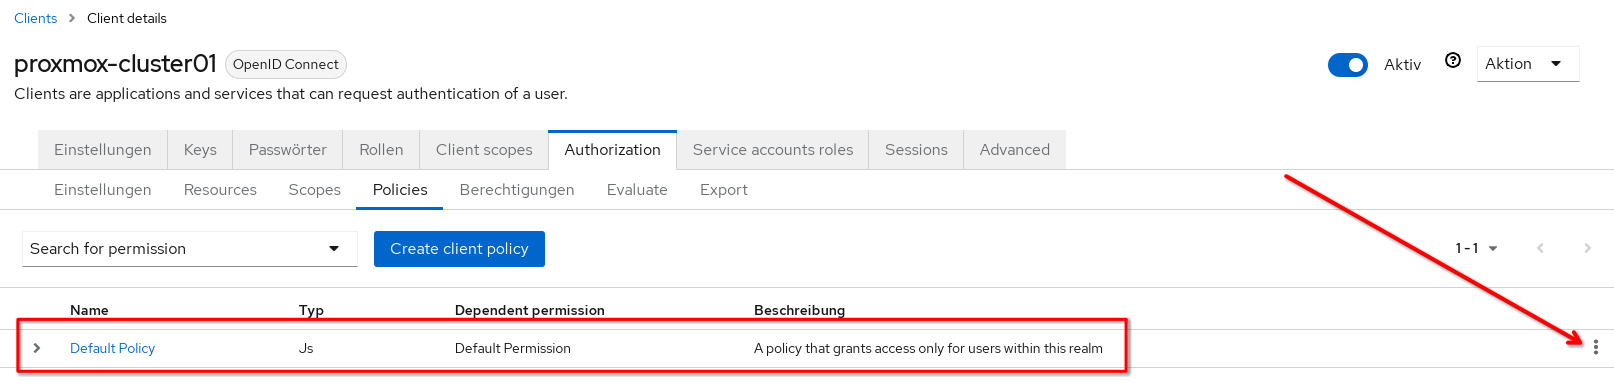Click the OpenID Connect label badge
The width and height of the screenshot is (1614, 391).
pos(286,64)
